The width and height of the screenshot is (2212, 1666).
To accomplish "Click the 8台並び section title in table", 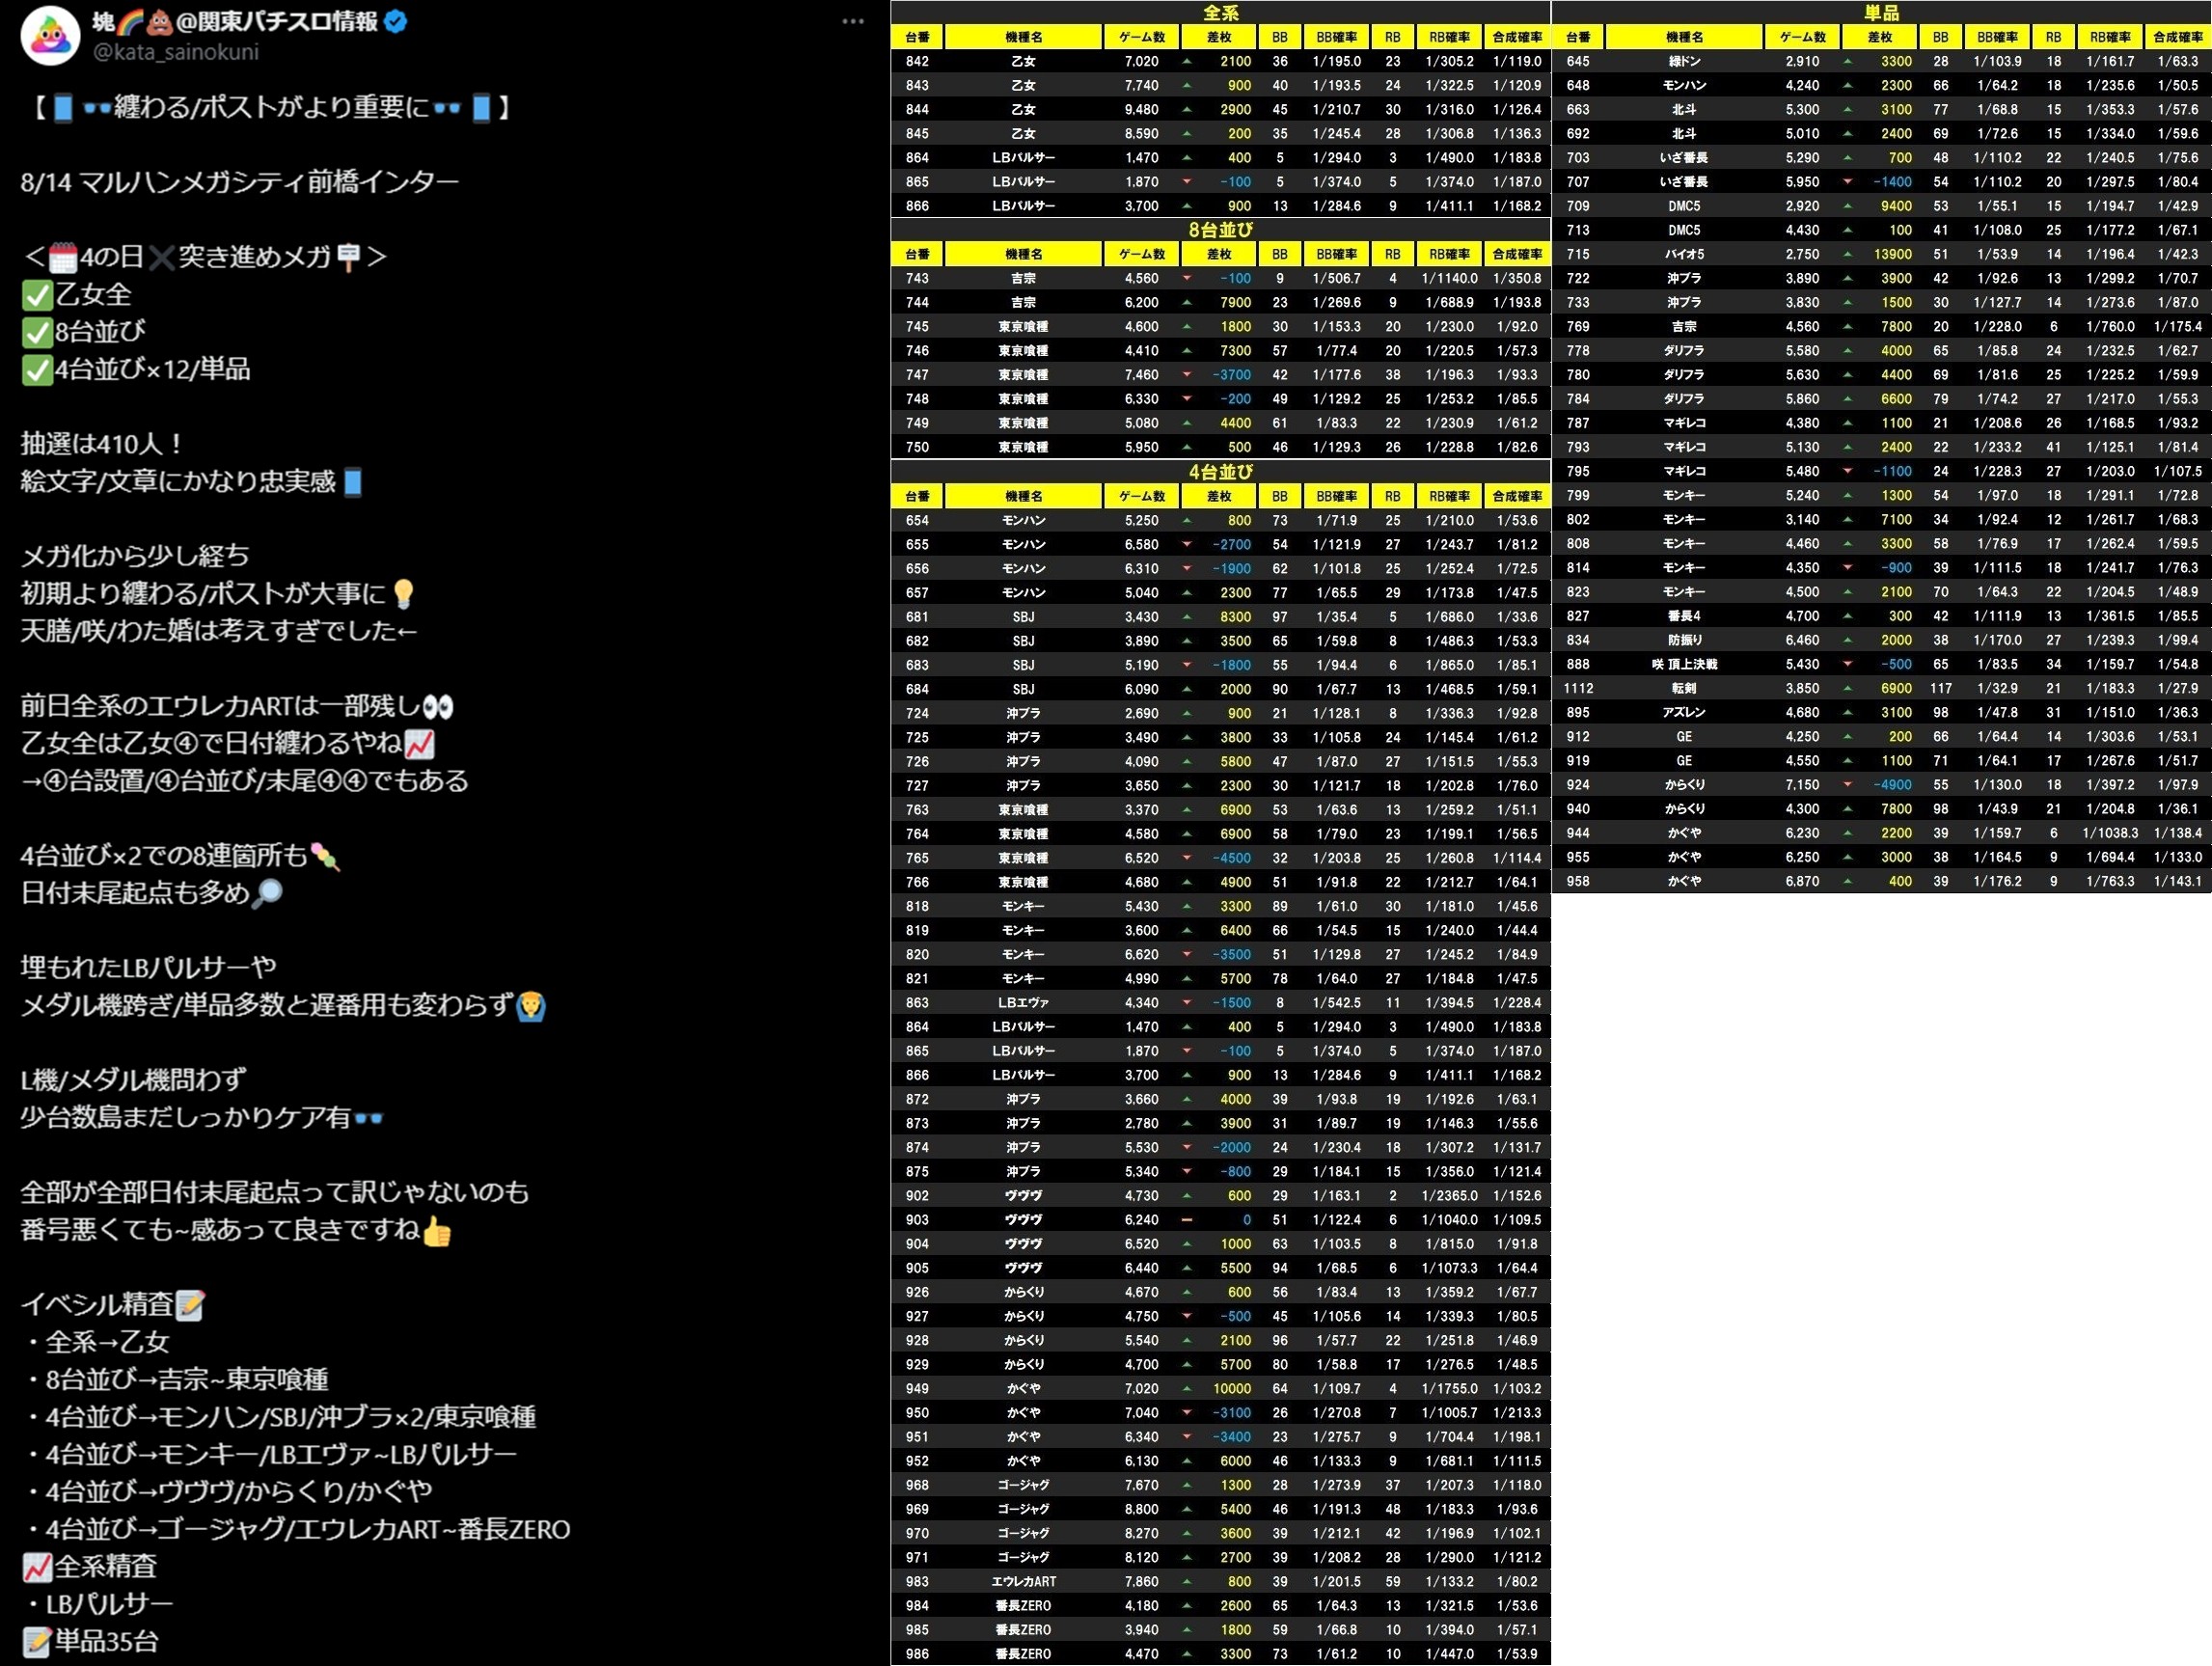I will (x=1220, y=230).
